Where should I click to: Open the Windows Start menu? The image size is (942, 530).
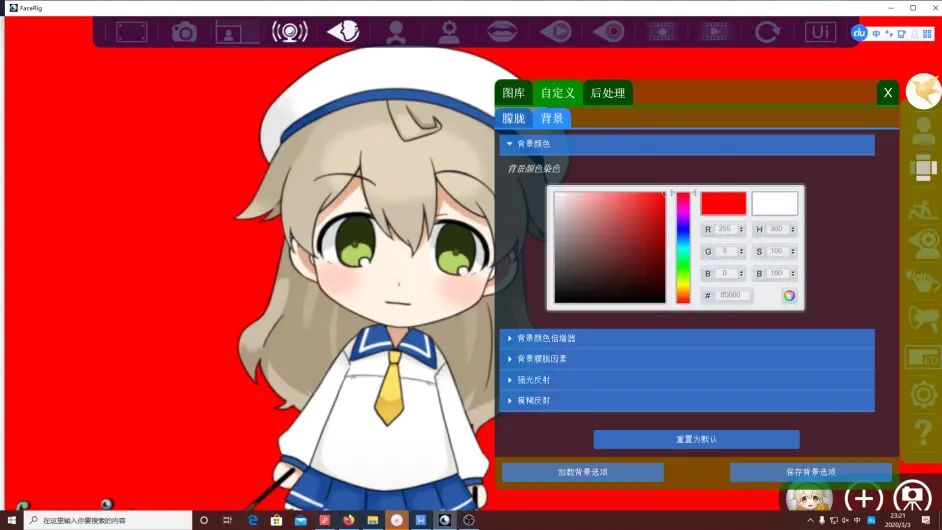point(11,520)
